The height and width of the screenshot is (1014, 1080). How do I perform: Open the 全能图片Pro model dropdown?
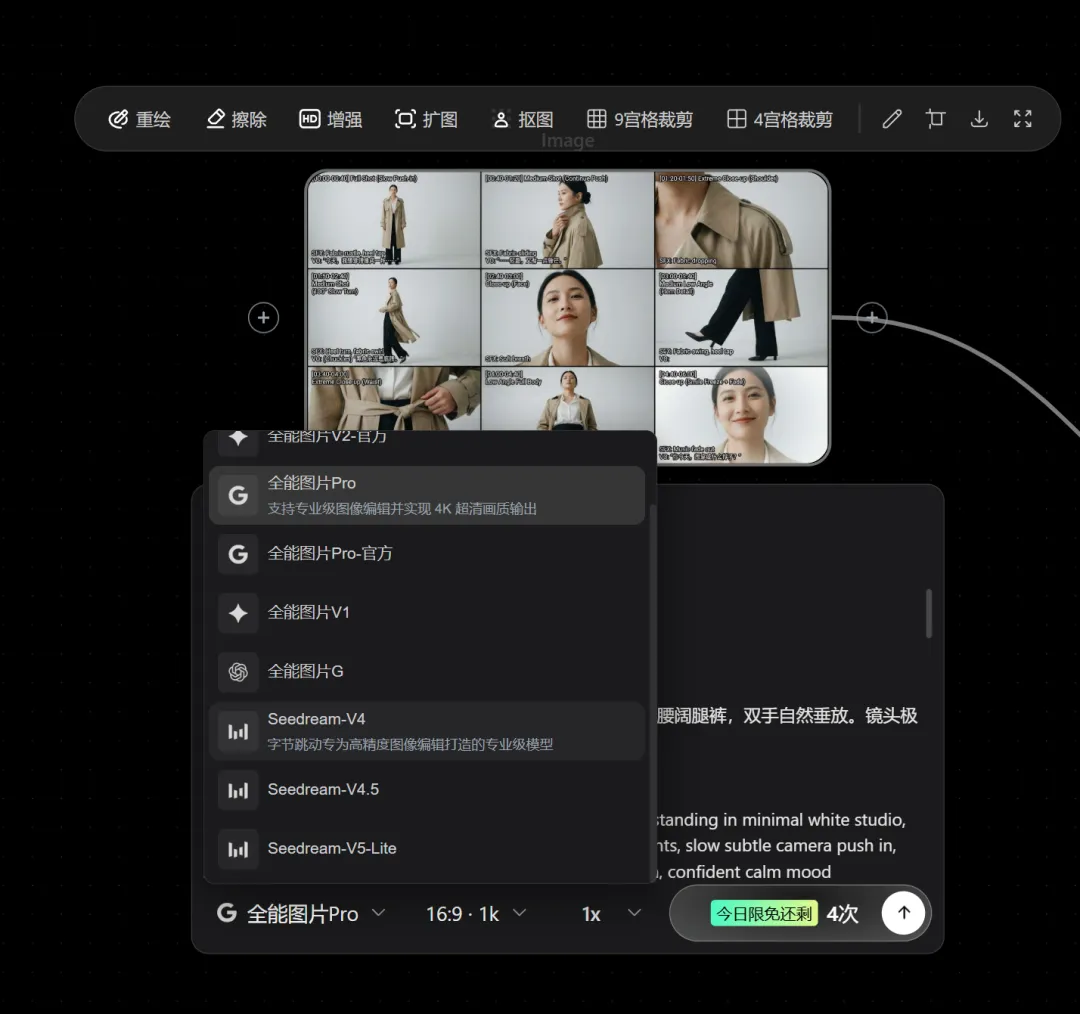pyautogui.click(x=301, y=913)
